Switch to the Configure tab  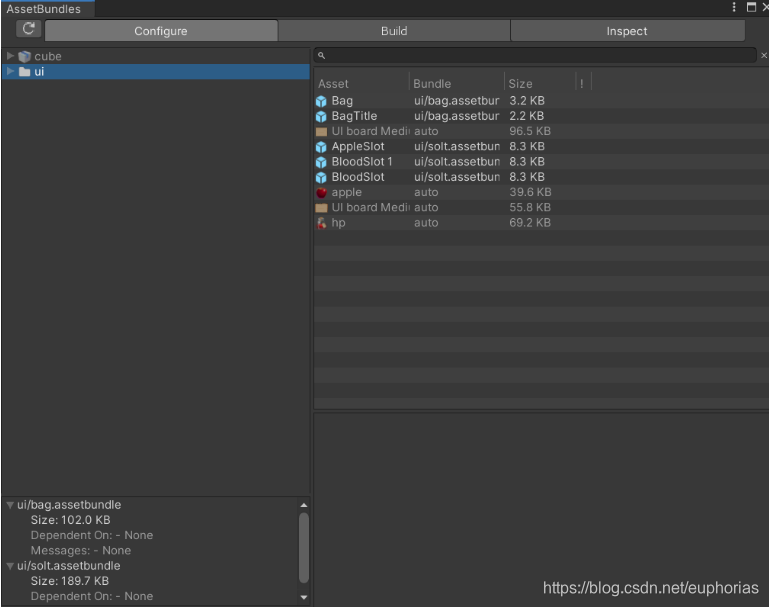[x=161, y=31]
